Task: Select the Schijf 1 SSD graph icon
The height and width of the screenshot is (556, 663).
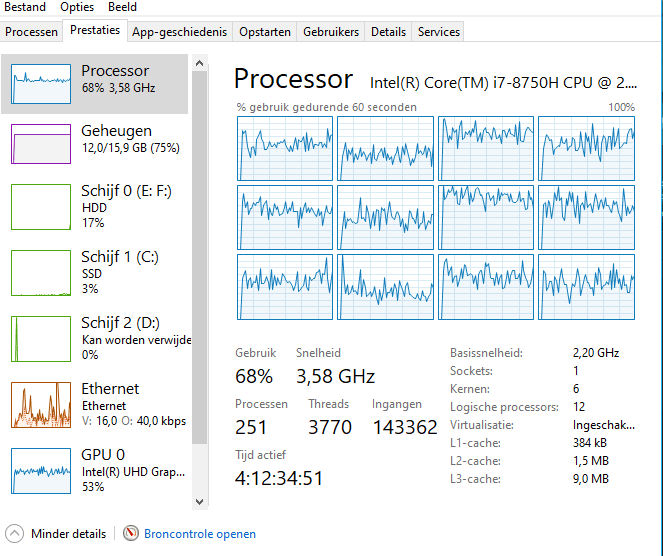Action: tap(41, 272)
